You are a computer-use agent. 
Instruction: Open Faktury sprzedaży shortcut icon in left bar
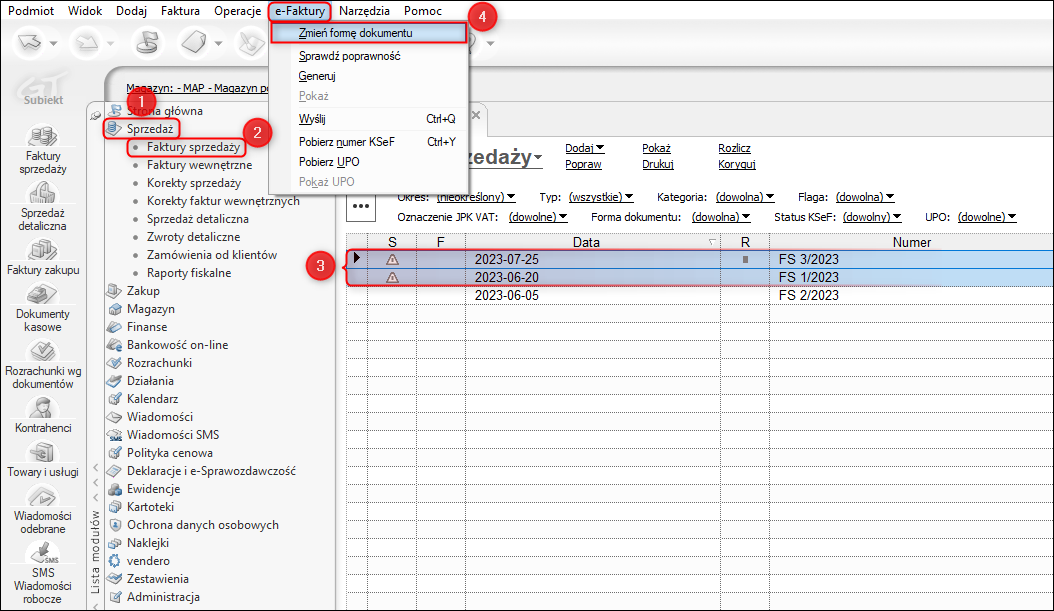pos(41,137)
